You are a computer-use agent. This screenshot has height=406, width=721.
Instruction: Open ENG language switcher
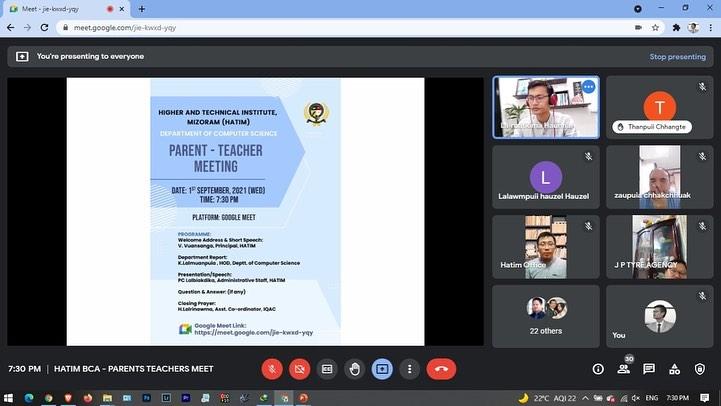click(x=652, y=398)
